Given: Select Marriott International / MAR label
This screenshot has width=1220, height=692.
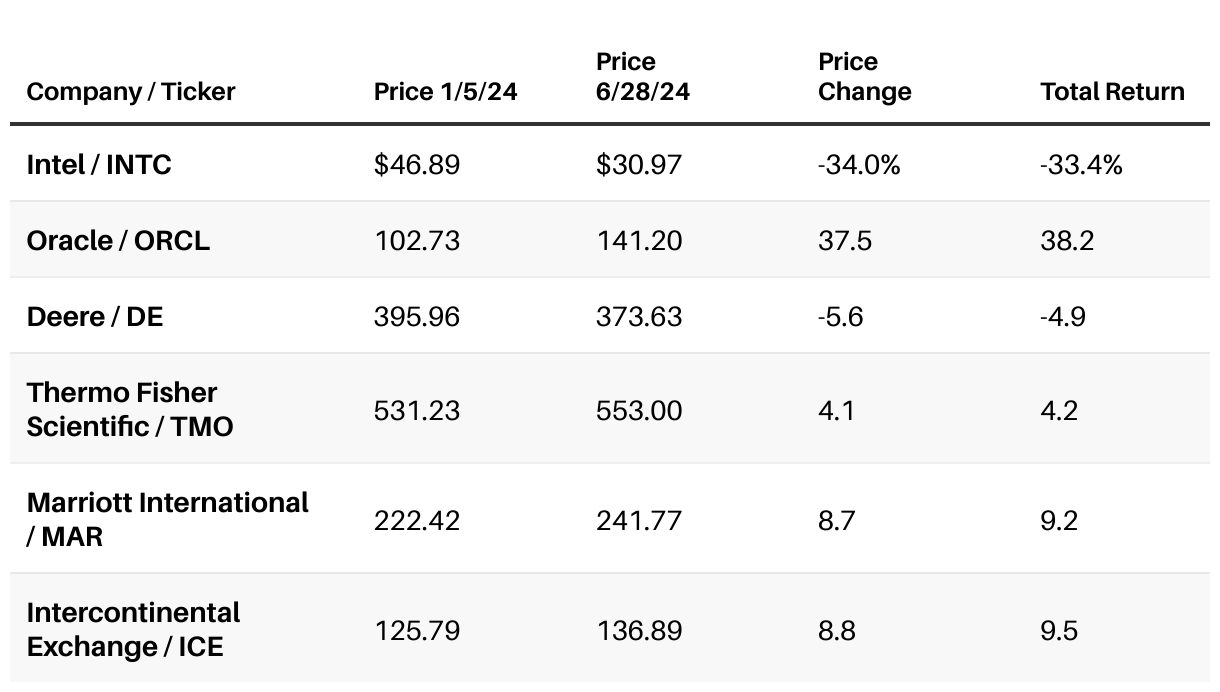Looking at the screenshot, I should [x=167, y=519].
